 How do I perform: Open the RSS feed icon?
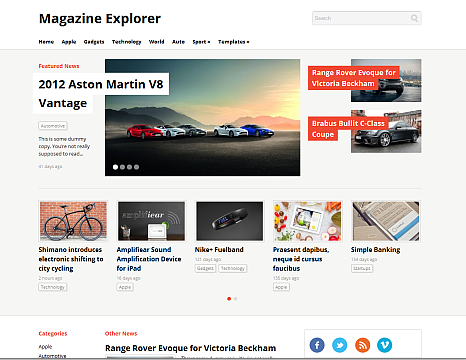362,345
